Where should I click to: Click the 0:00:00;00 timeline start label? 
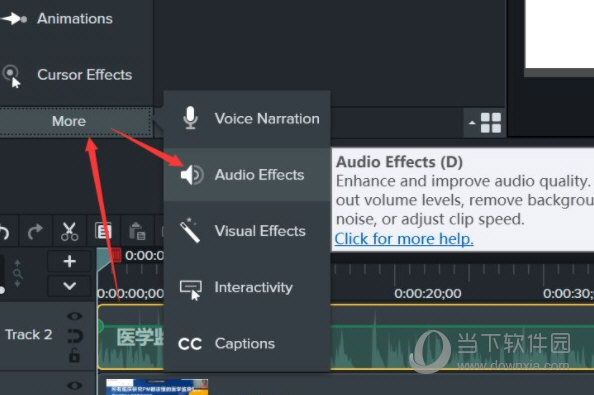pos(130,294)
